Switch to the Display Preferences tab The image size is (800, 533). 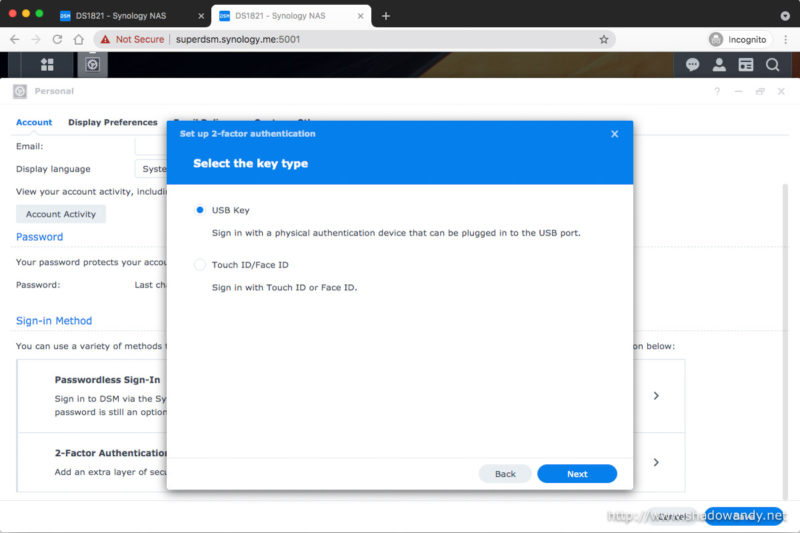pyautogui.click(x=113, y=122)
